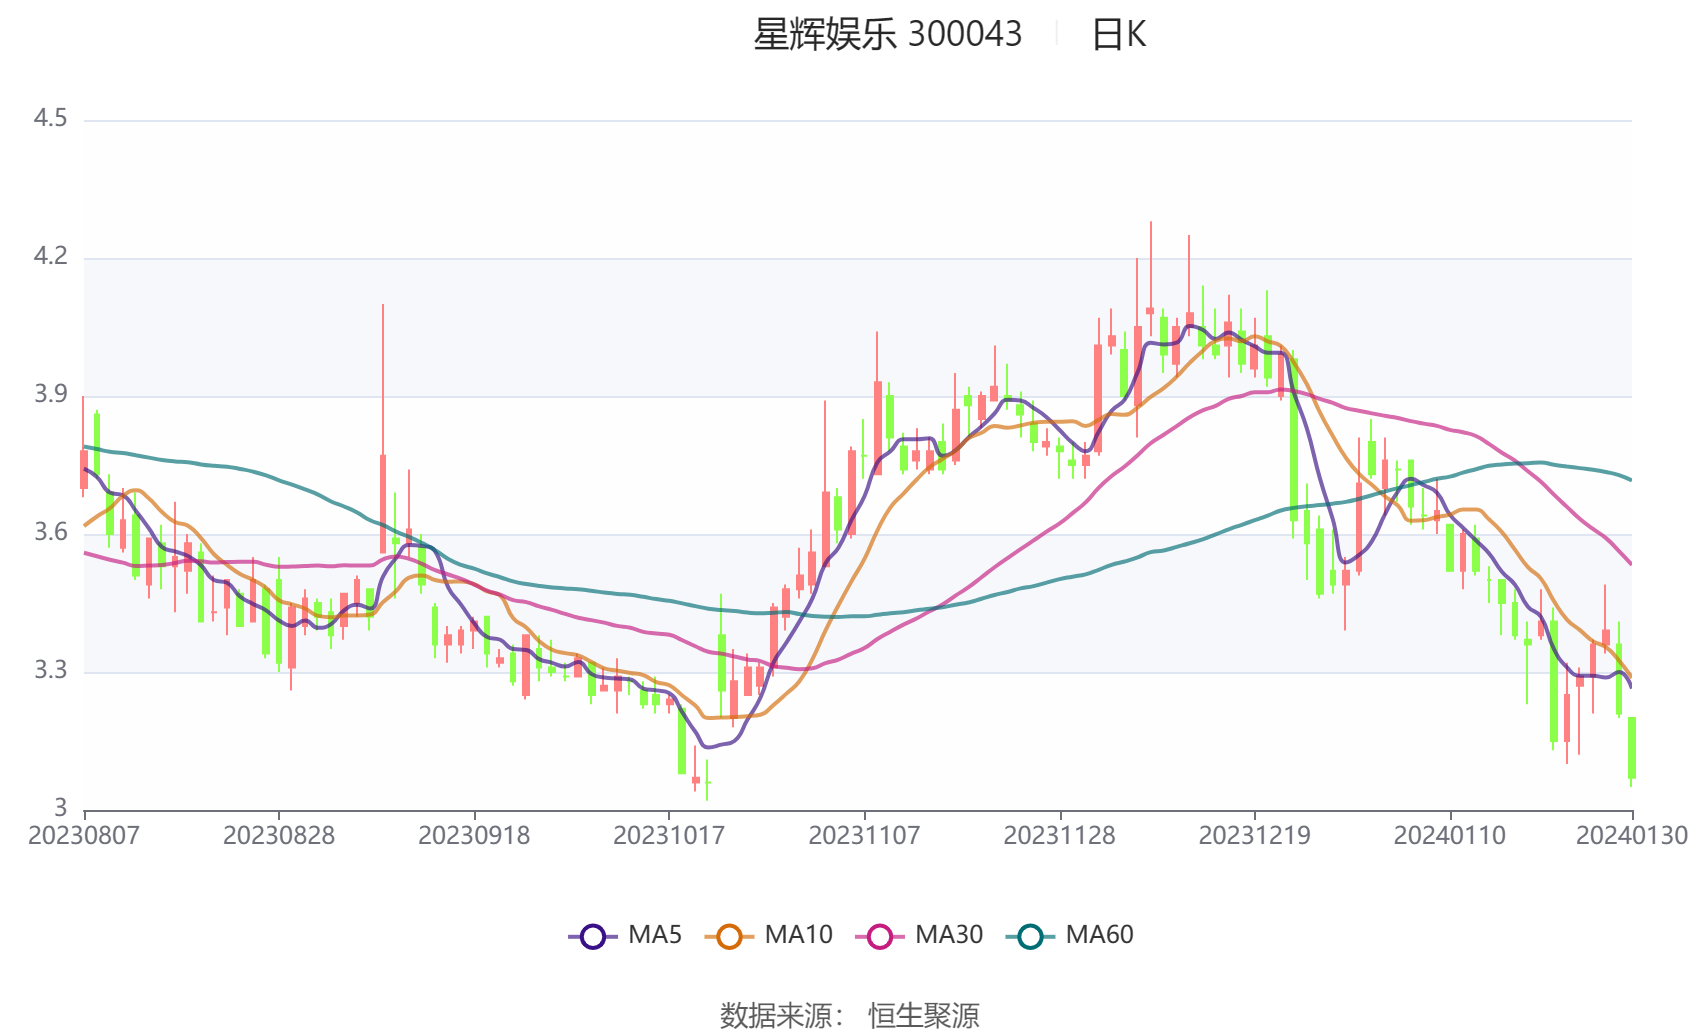Click the MA10 legend label text
Screen dimensions: 1700x1034
798,935
